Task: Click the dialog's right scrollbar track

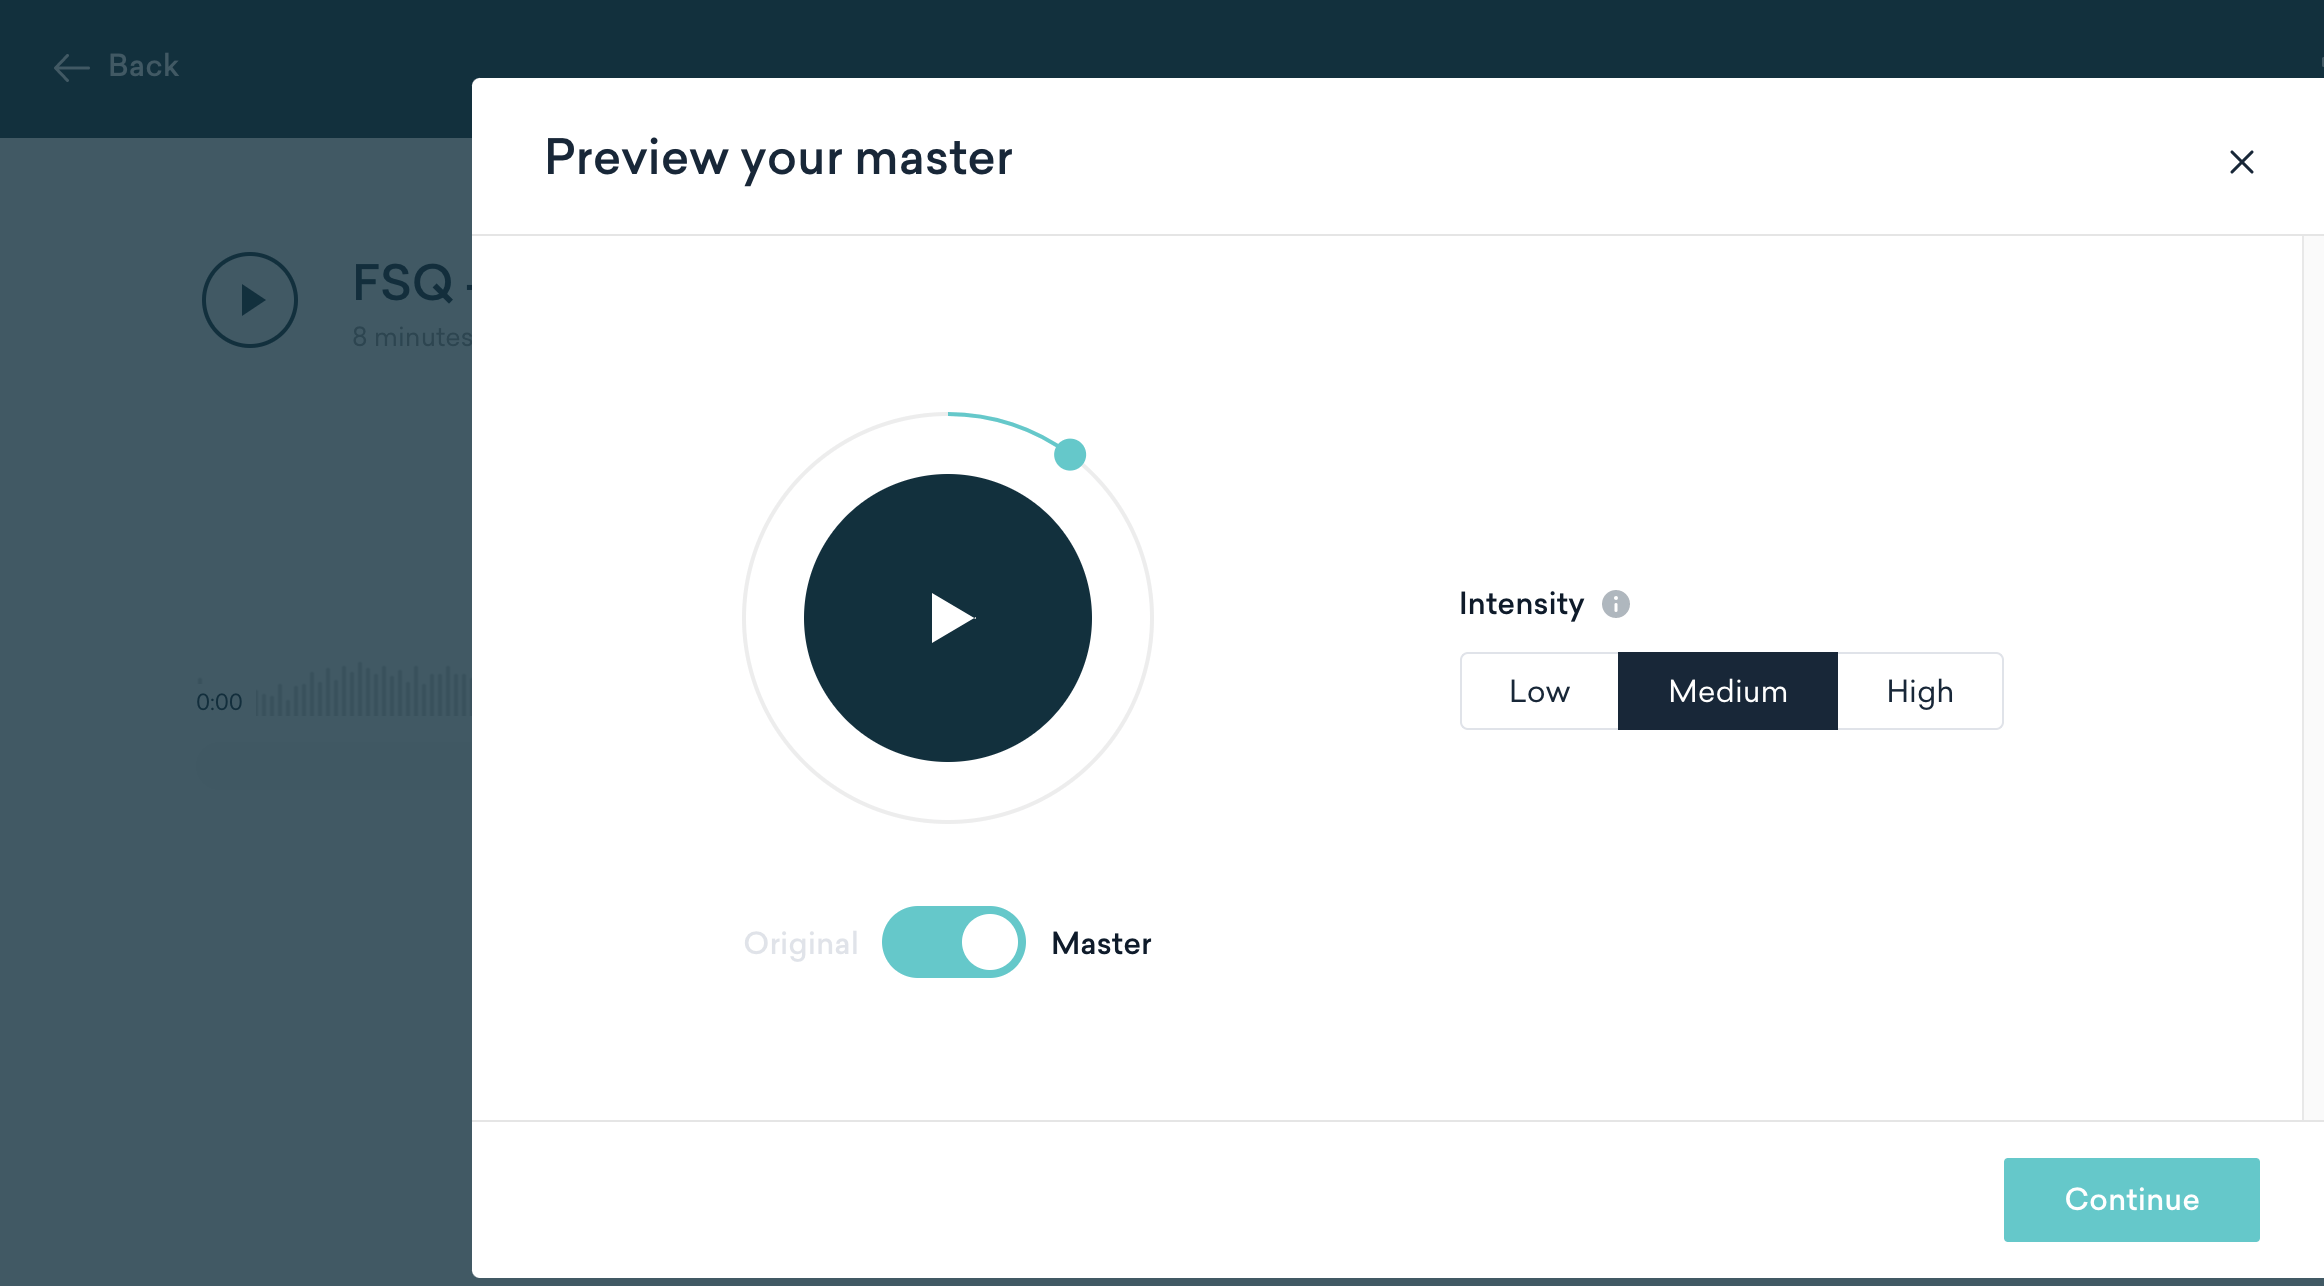Action: (x=2312, y=676)
